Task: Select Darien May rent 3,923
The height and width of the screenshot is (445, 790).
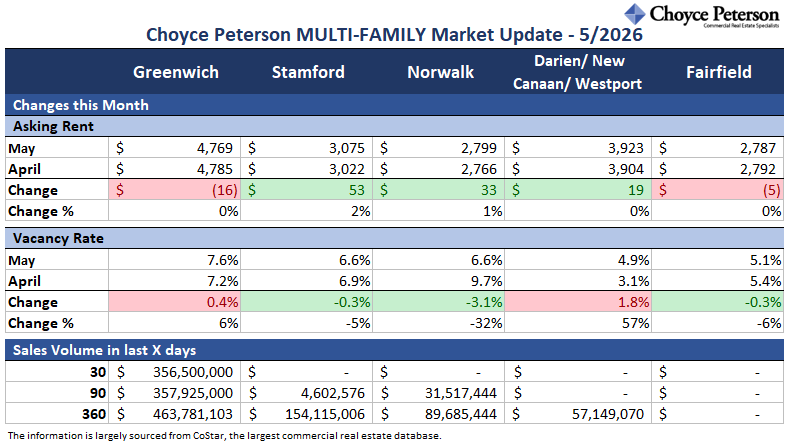Action: [x=578, y=148]
